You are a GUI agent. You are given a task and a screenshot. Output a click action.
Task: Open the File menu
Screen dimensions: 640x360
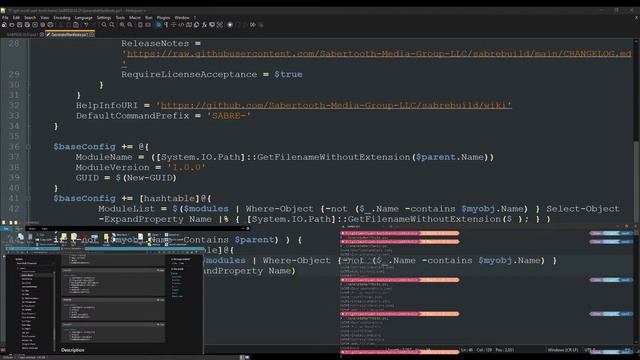click(x=5, y=18)
